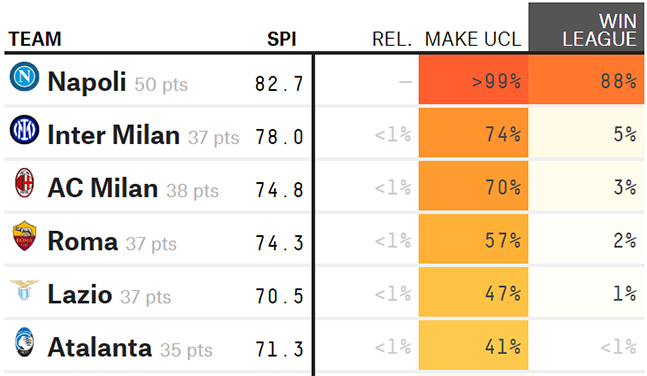
Task: Click the Inter Milan club crest icon
Action: pos(24,130)
